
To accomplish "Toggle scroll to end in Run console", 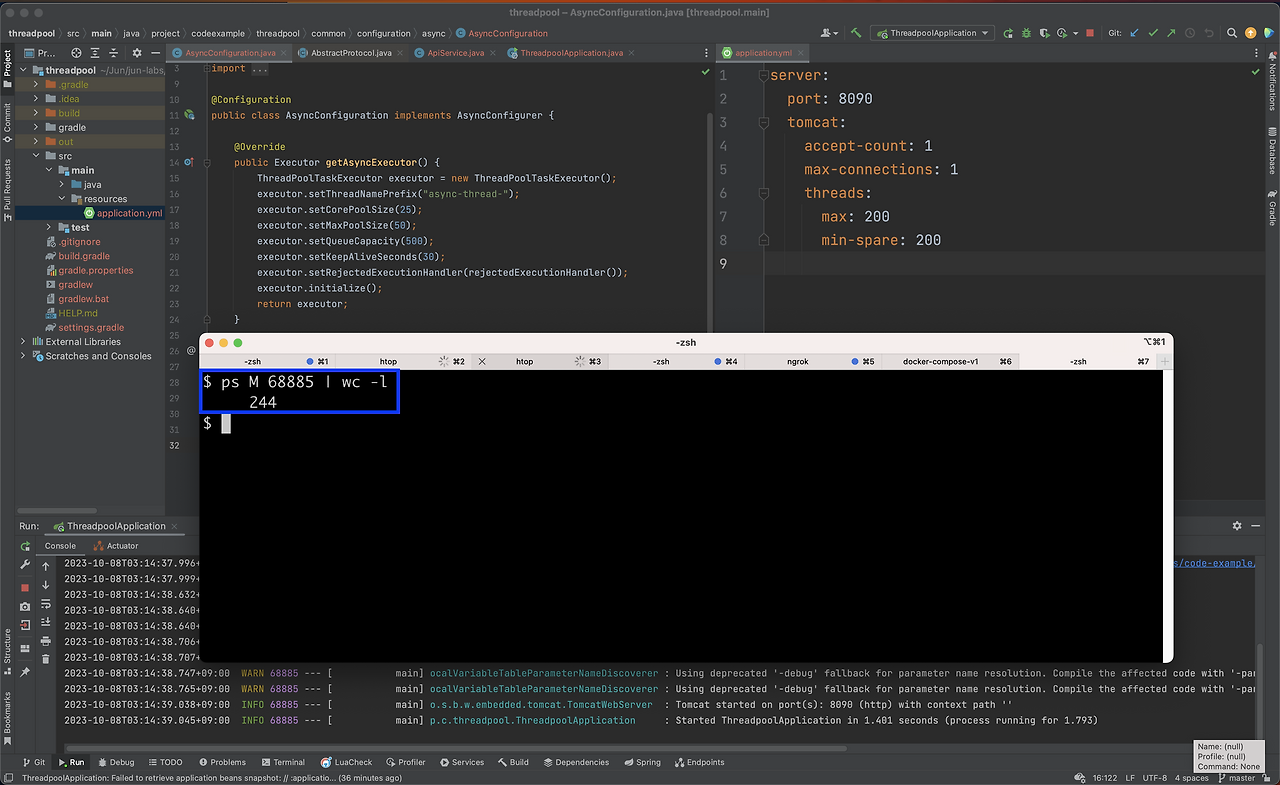I will tap(46, 622).
